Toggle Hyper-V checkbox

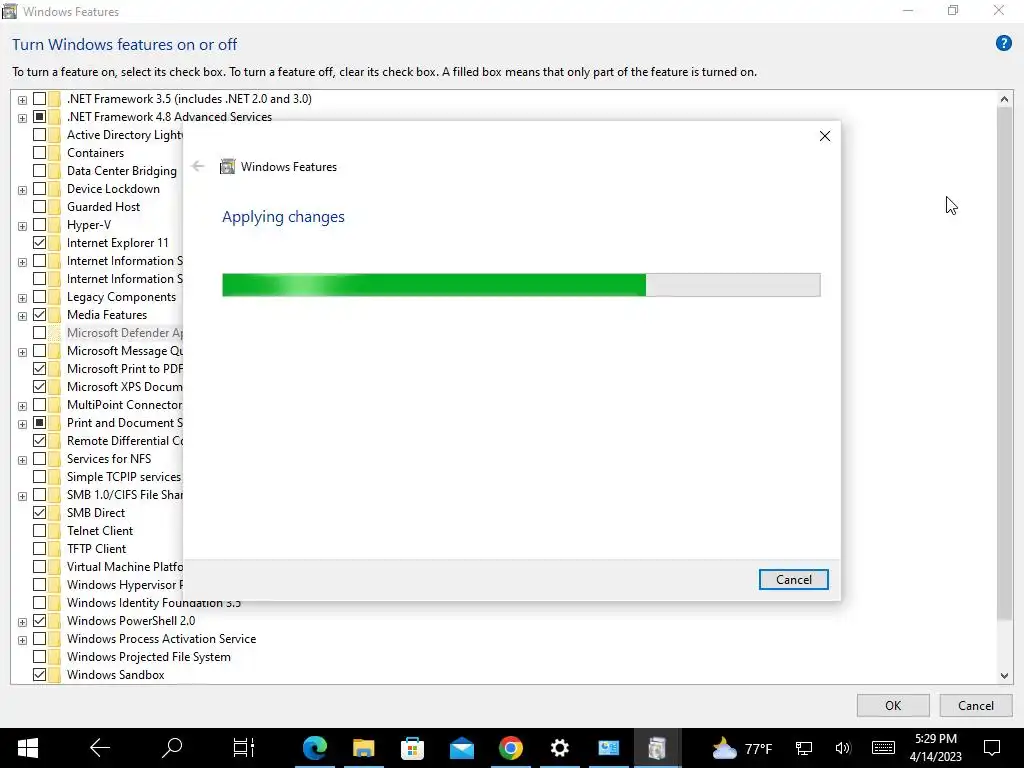coord(39,225)
